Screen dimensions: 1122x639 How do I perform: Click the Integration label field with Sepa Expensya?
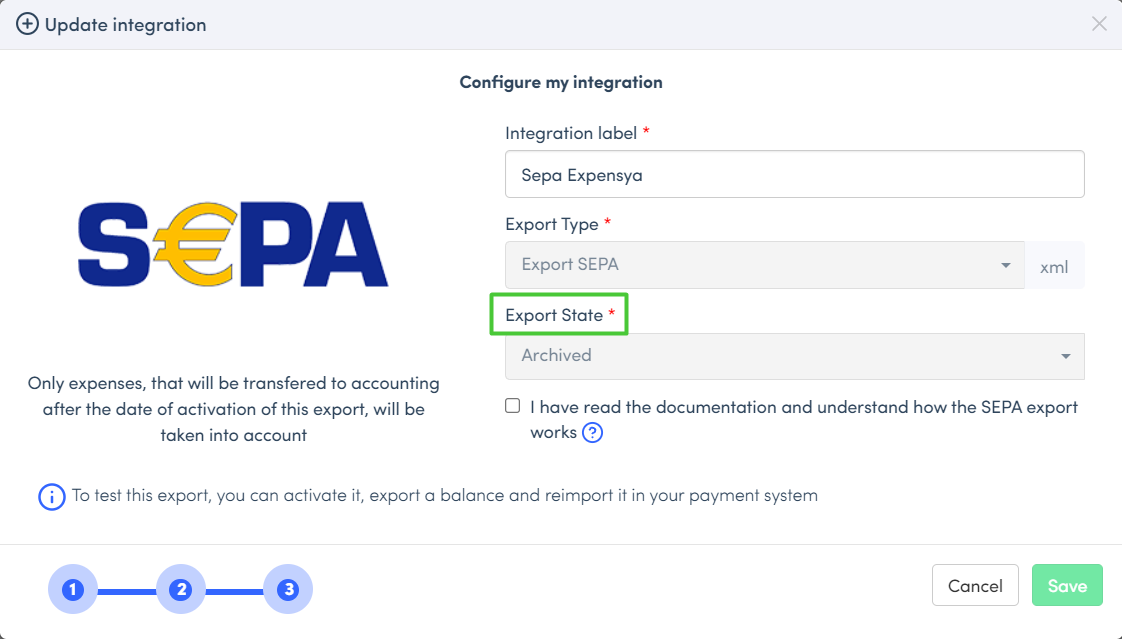[794, 175]
